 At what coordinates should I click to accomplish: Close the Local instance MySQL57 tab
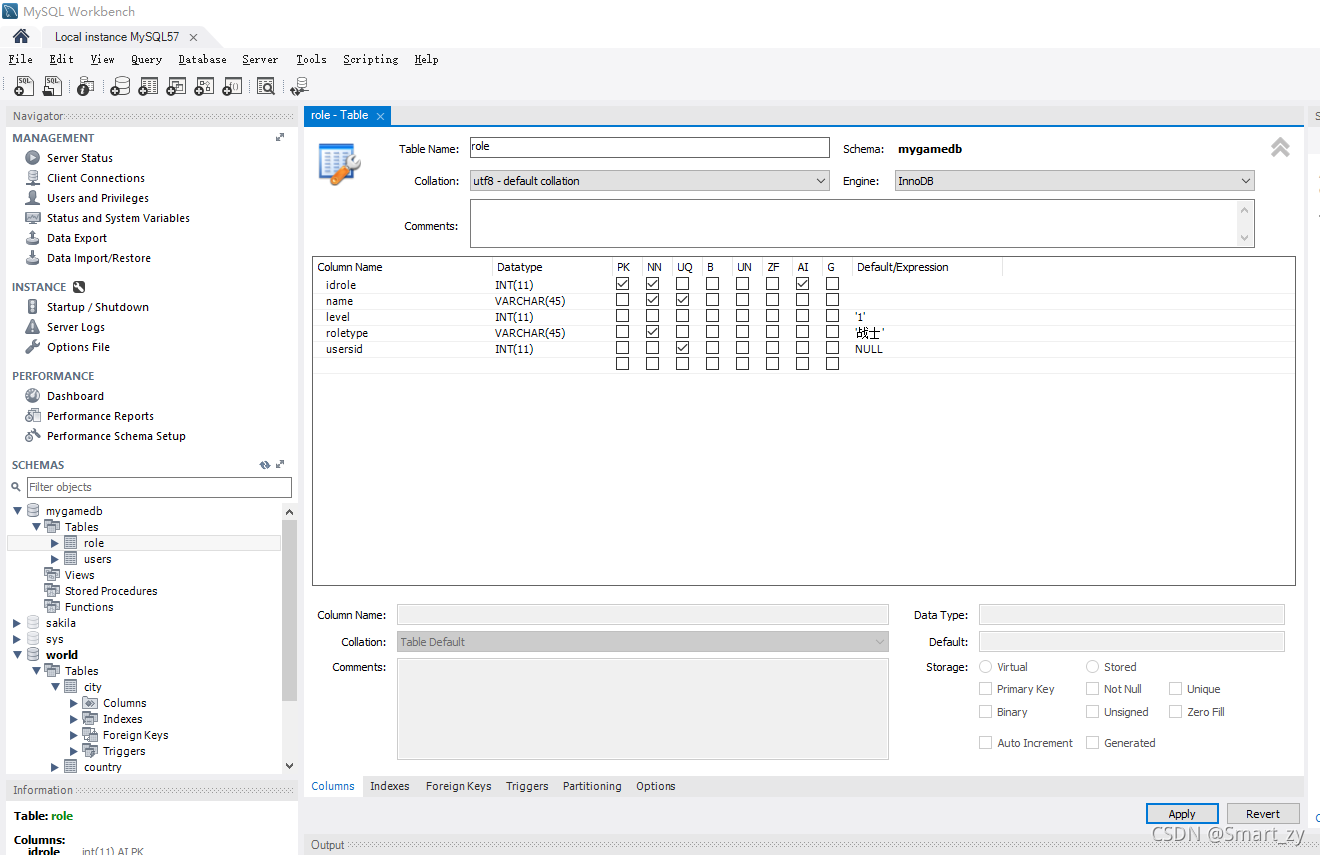(x=193, y=37)
